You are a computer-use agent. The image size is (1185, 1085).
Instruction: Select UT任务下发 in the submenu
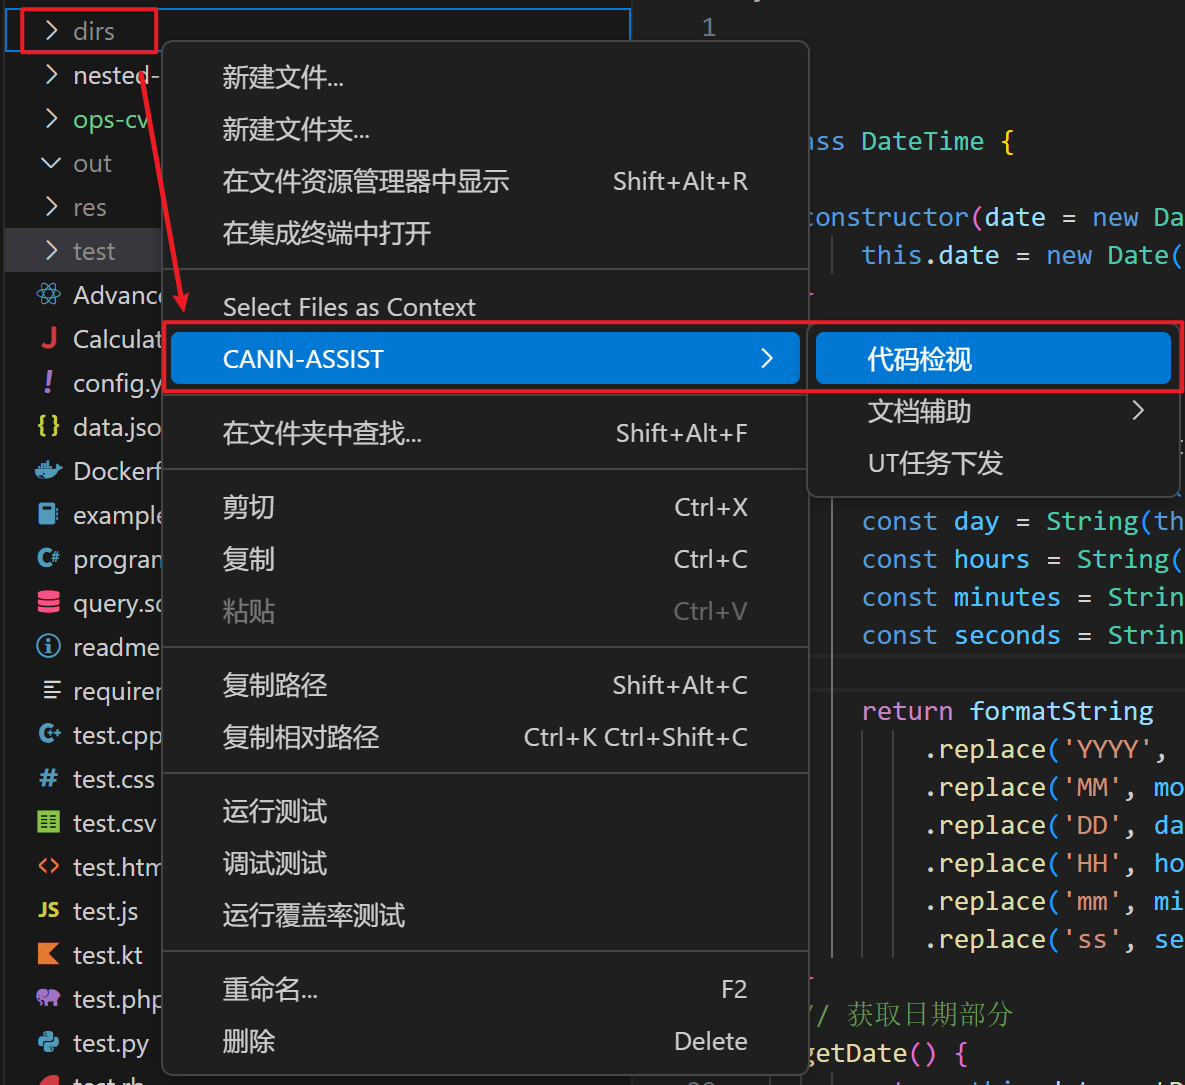pos(935,463)
